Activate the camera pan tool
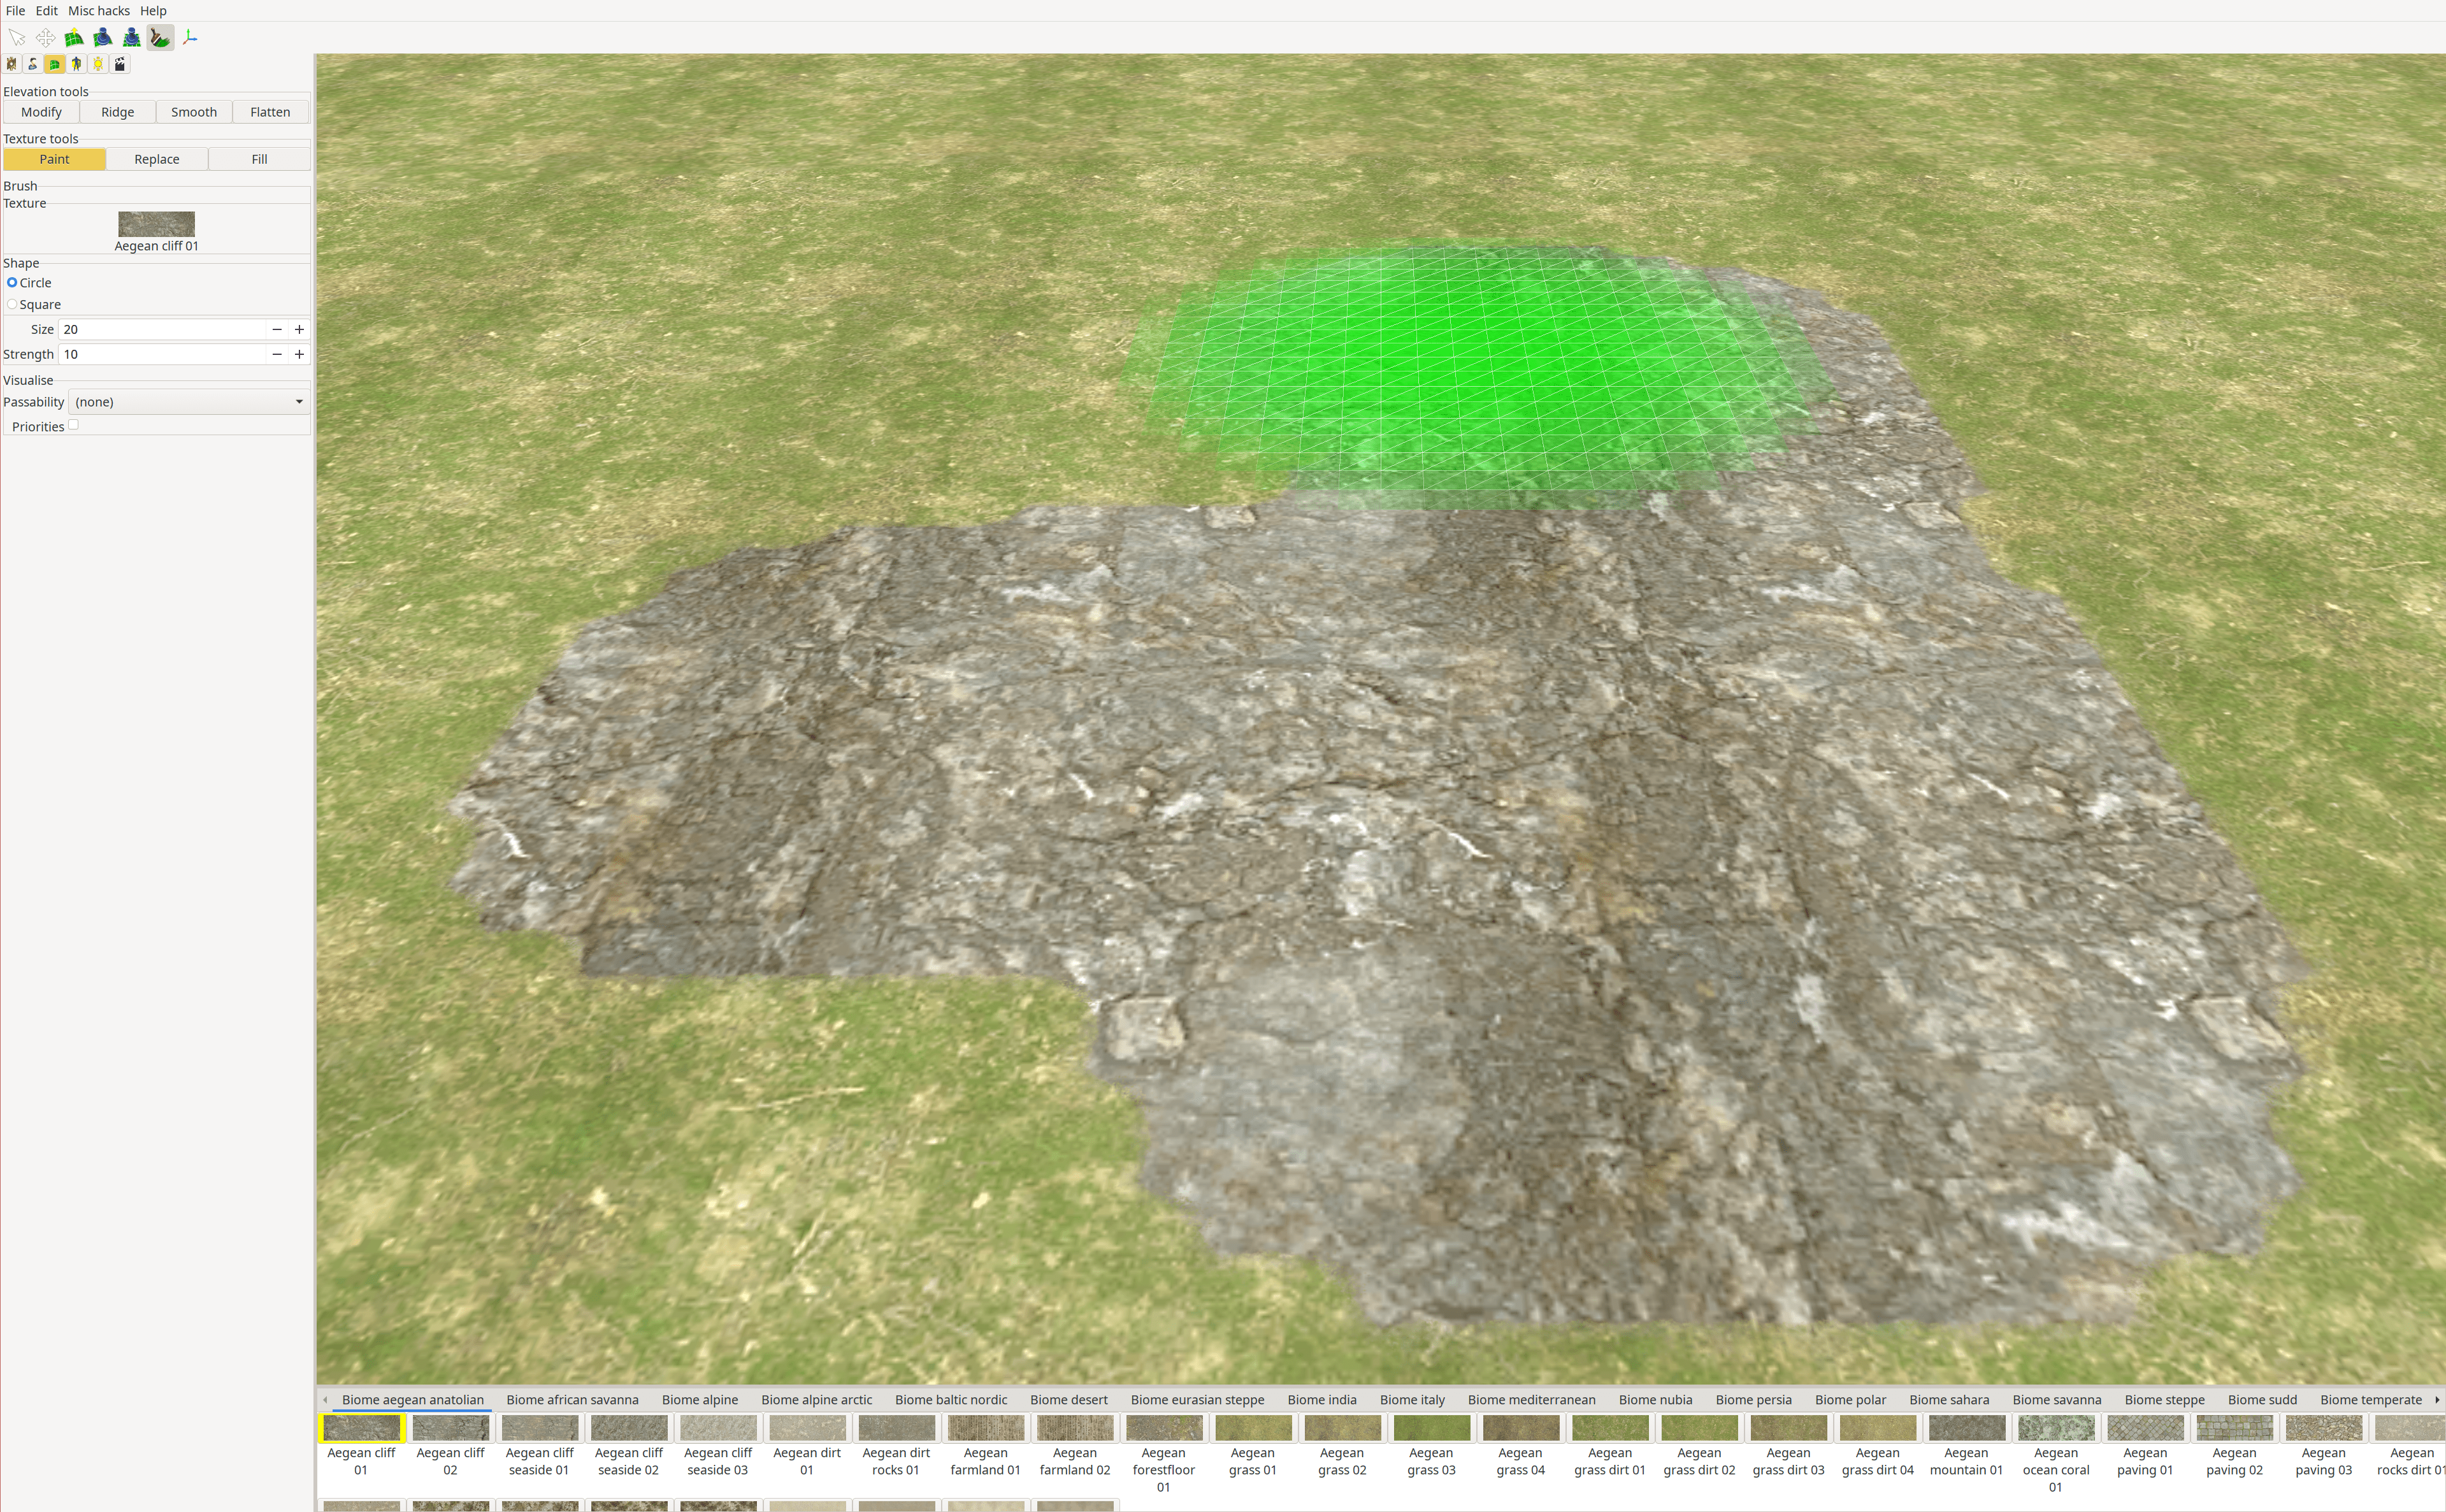This screenshot has width=2446, height=1512. [x=45, y=37]
